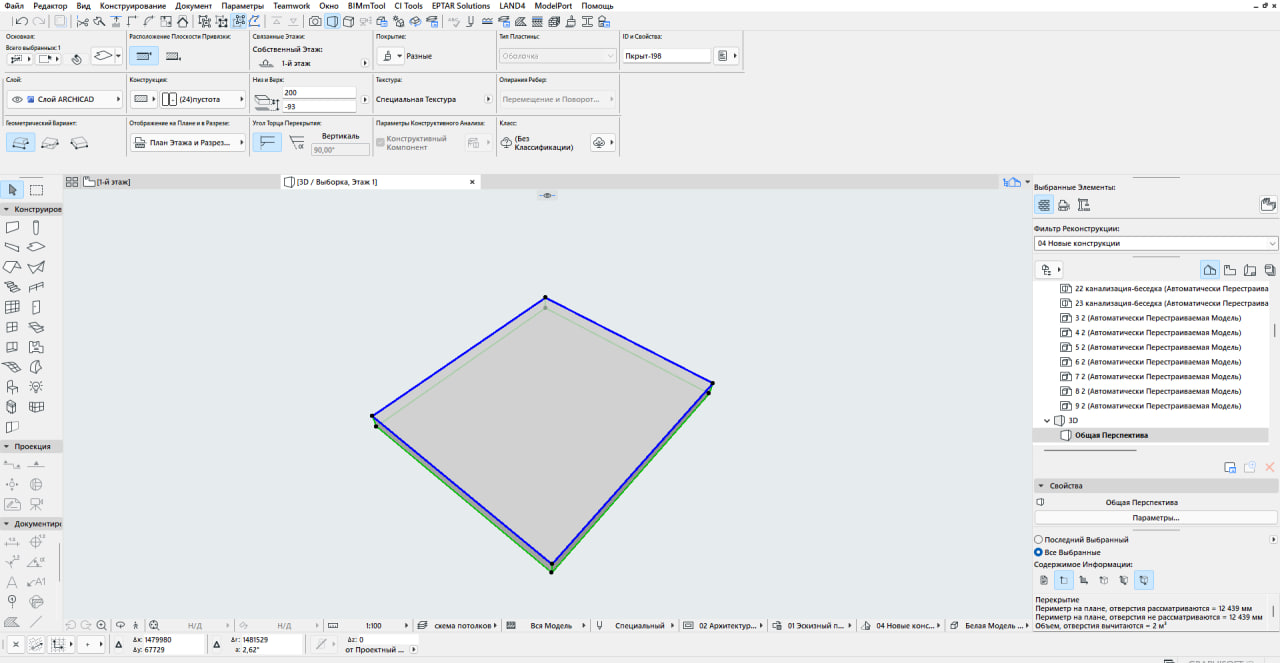This screenshot has height=663, width=1280.
Task: Select the vertical slab edge angle button
Action: [x=267, y=142]
